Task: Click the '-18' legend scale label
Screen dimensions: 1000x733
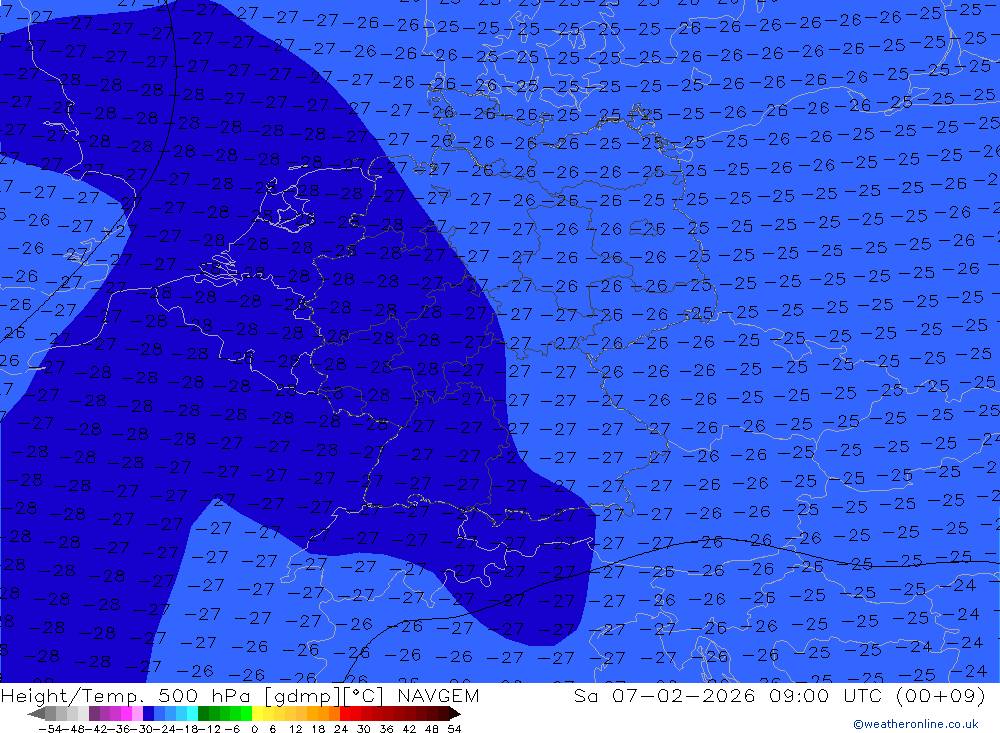Action: [x=186, y=729]
